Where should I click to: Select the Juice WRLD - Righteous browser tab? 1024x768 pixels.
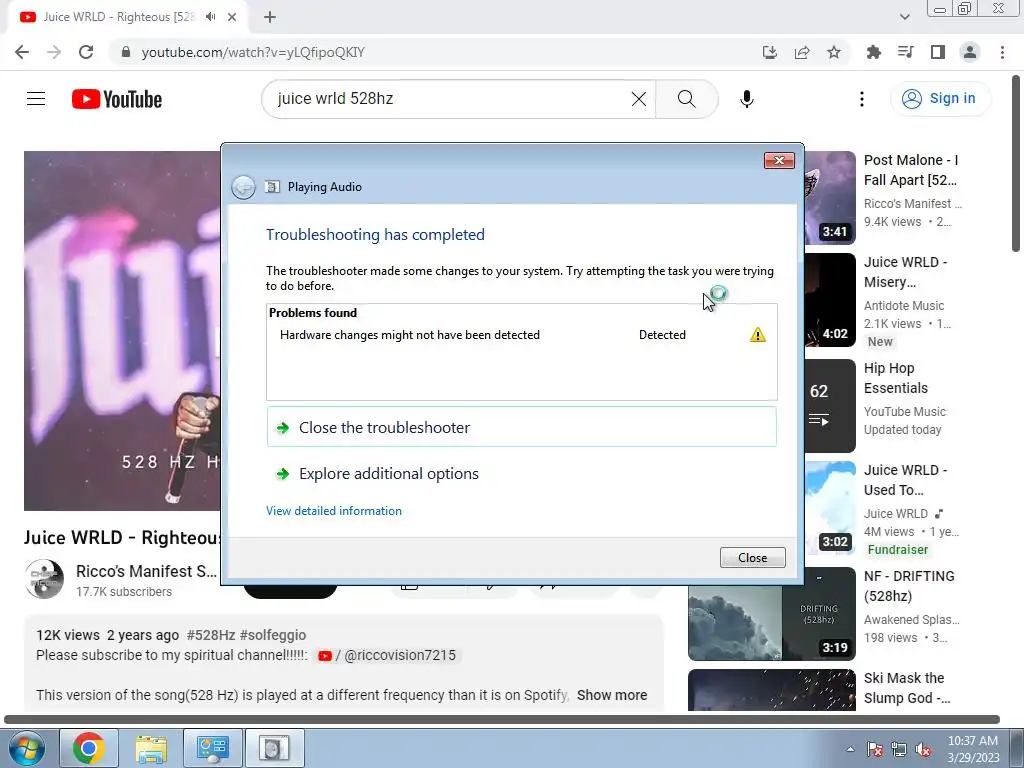coord(127,17)
